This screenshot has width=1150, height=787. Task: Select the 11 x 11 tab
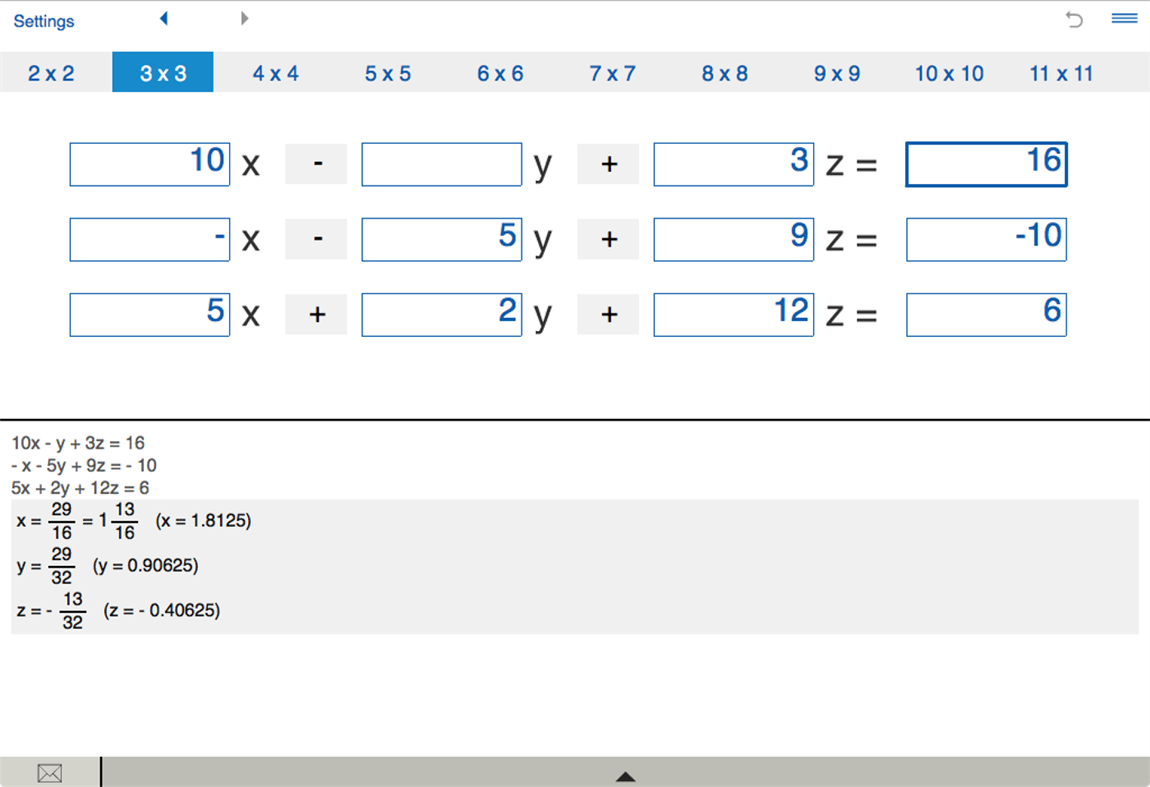coord(1061,71)
